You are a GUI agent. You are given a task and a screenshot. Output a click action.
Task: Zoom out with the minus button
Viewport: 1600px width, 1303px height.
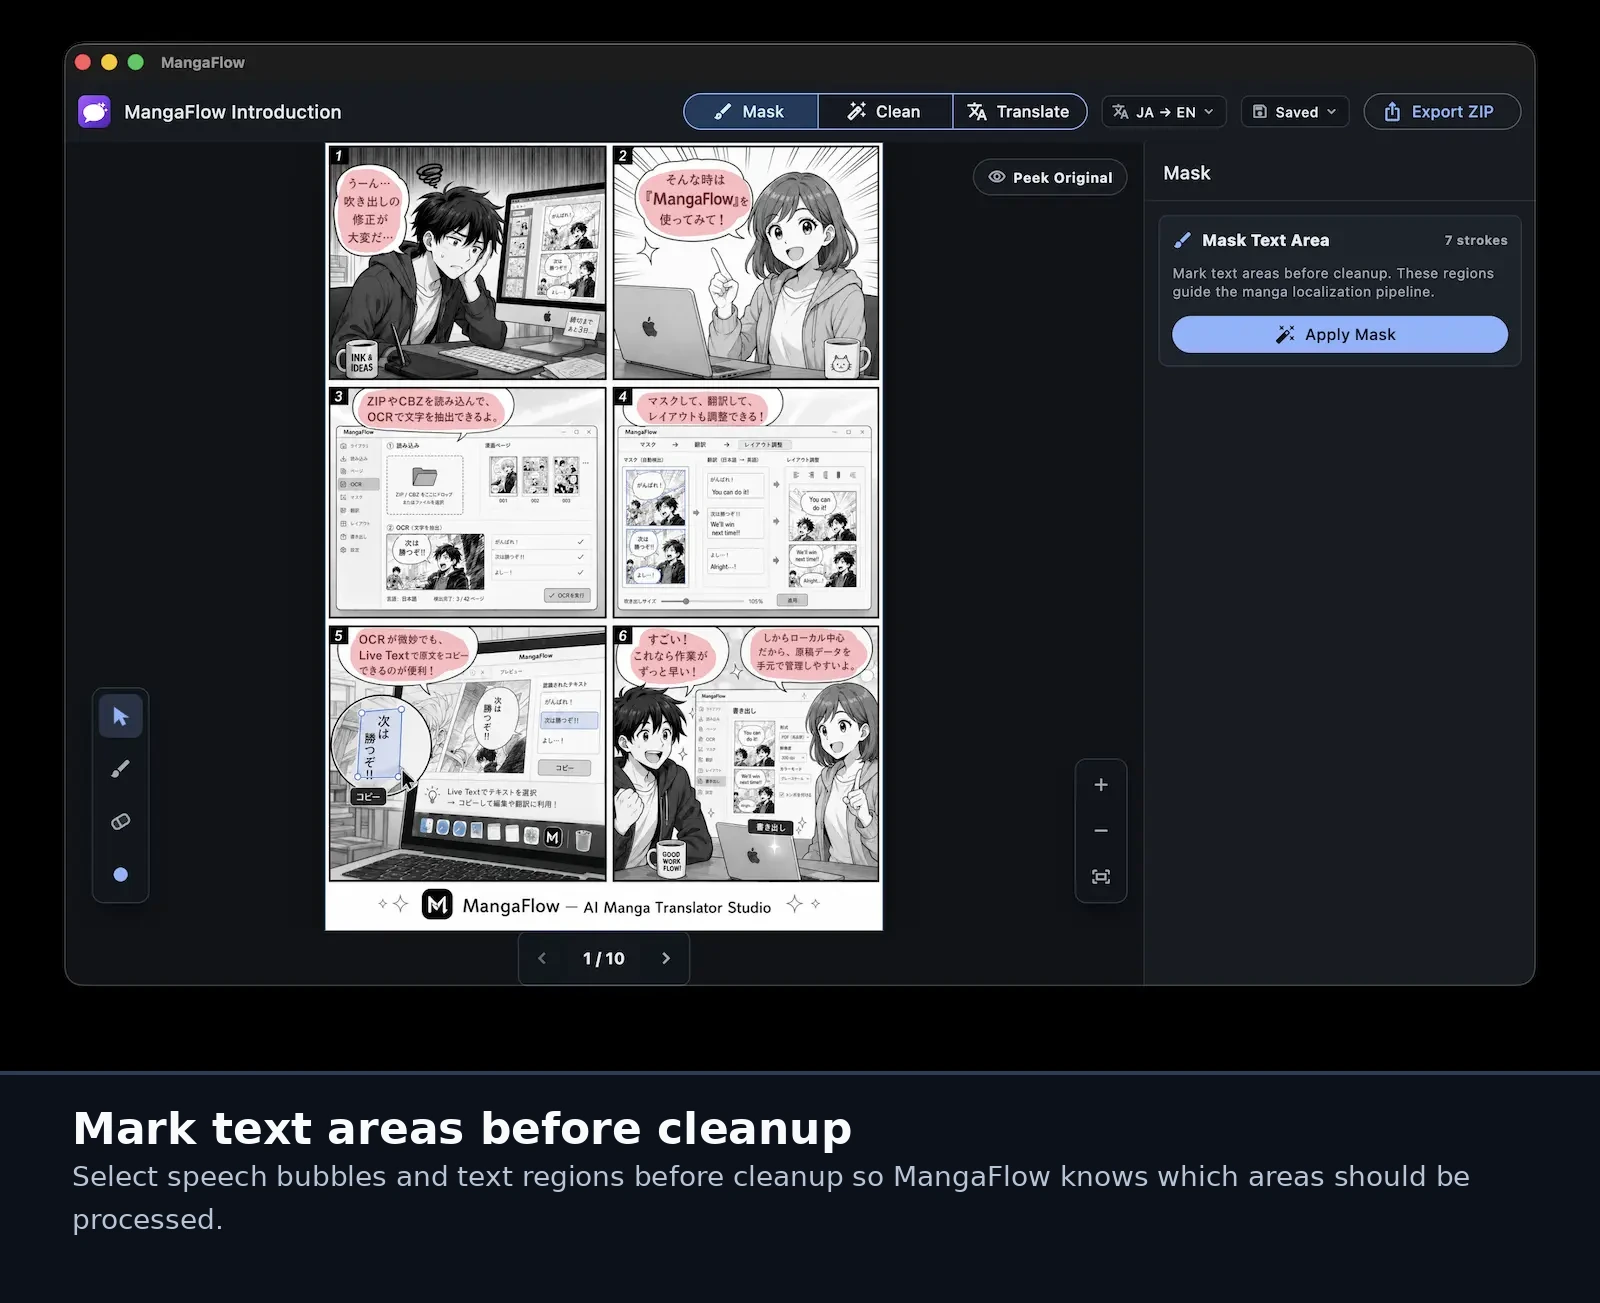(x=1101, y=831)
